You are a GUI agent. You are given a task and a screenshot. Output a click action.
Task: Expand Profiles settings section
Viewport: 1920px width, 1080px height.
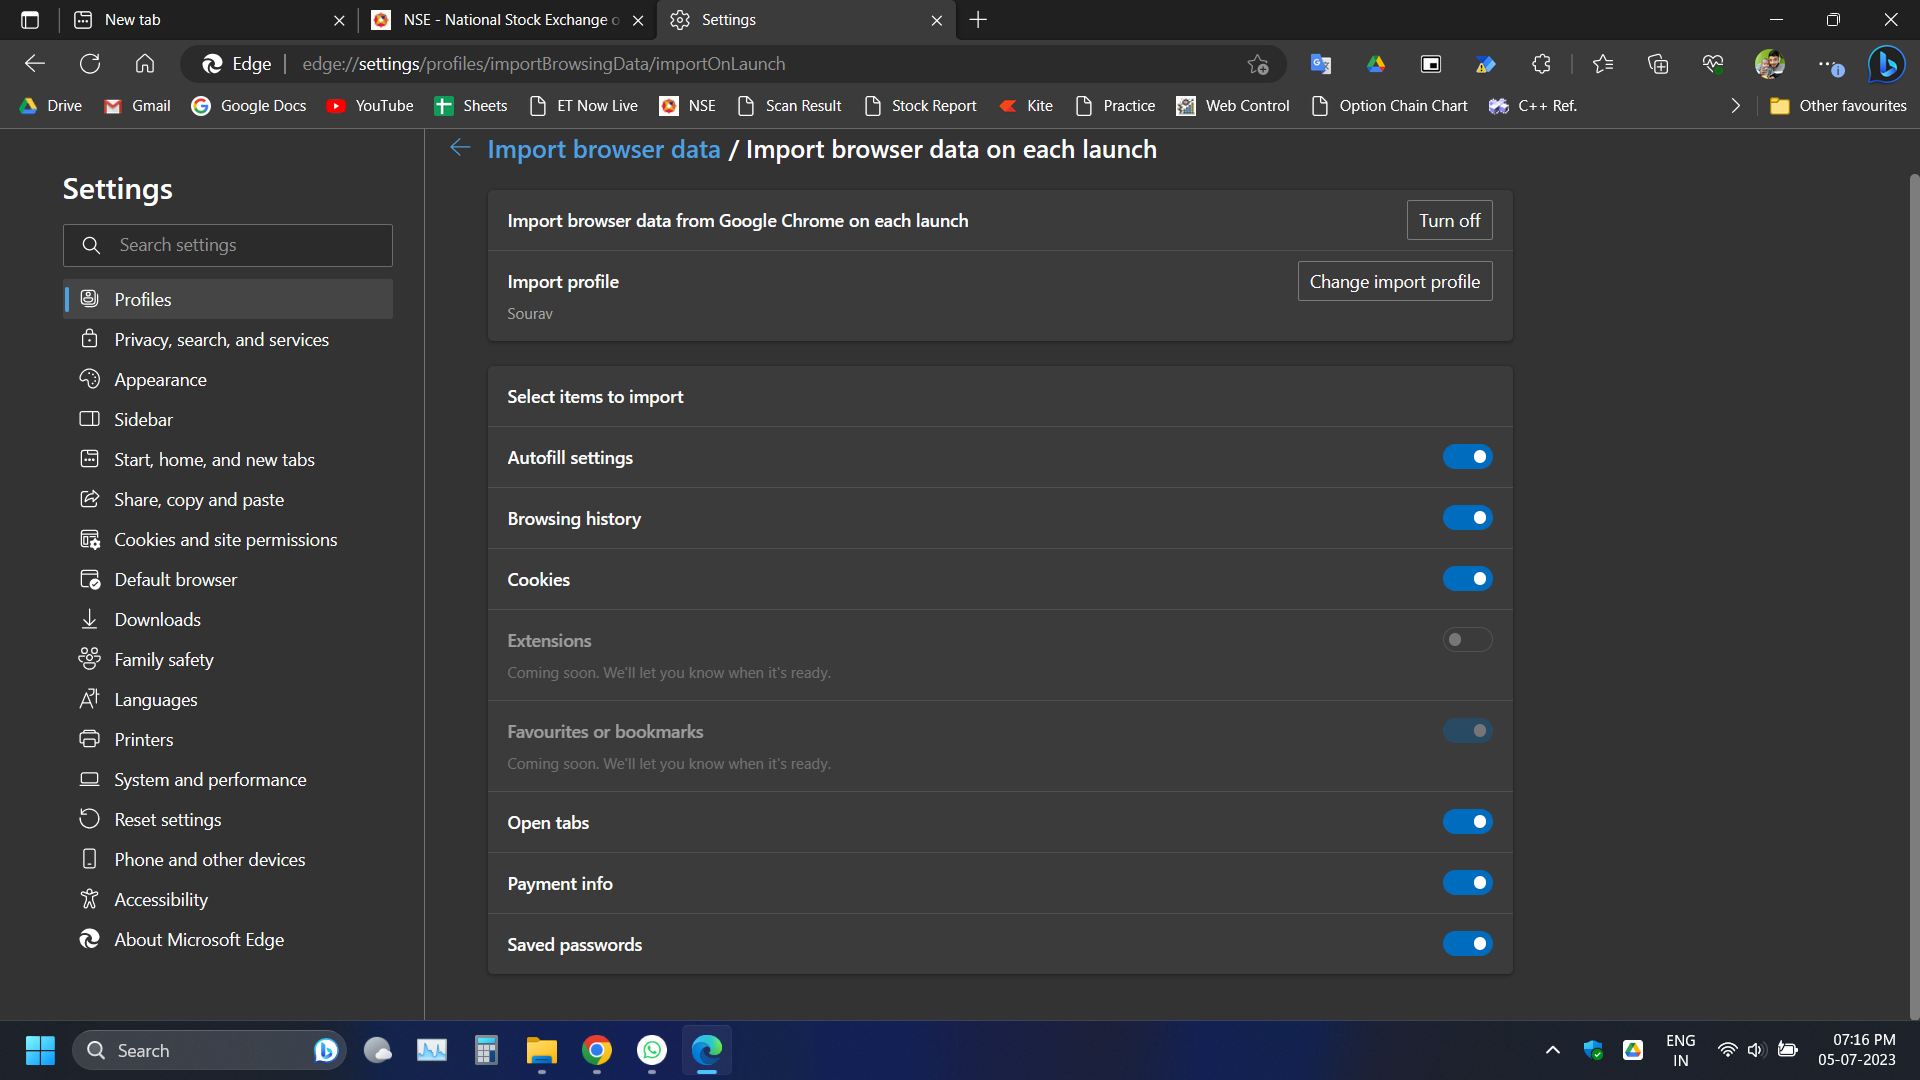pyautogui.click(x=232, y=299)
